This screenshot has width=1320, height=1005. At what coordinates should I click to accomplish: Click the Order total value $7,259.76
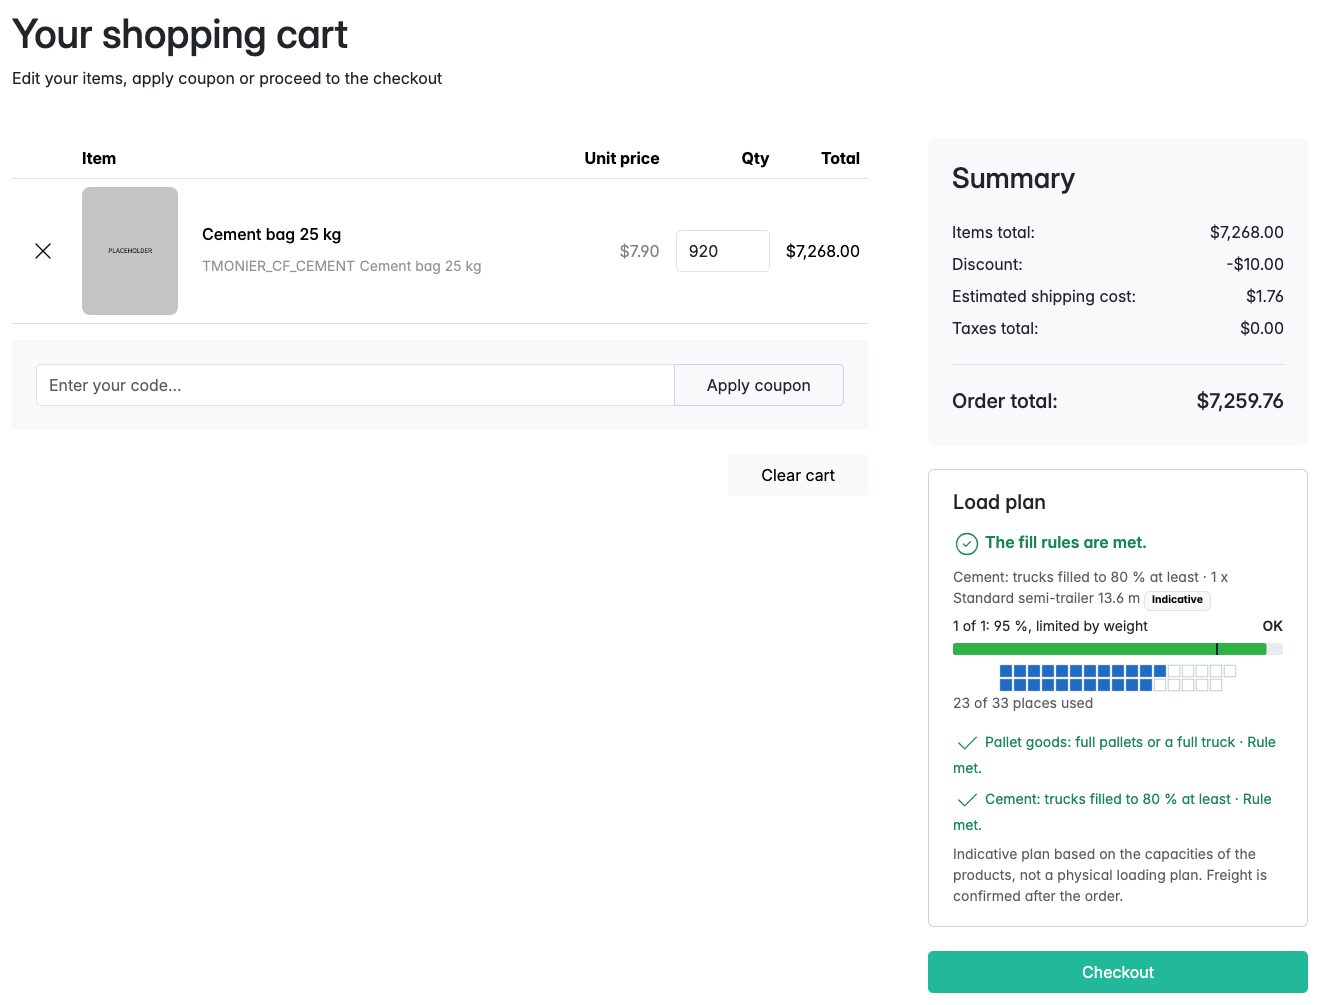(x=1240, y=401)
